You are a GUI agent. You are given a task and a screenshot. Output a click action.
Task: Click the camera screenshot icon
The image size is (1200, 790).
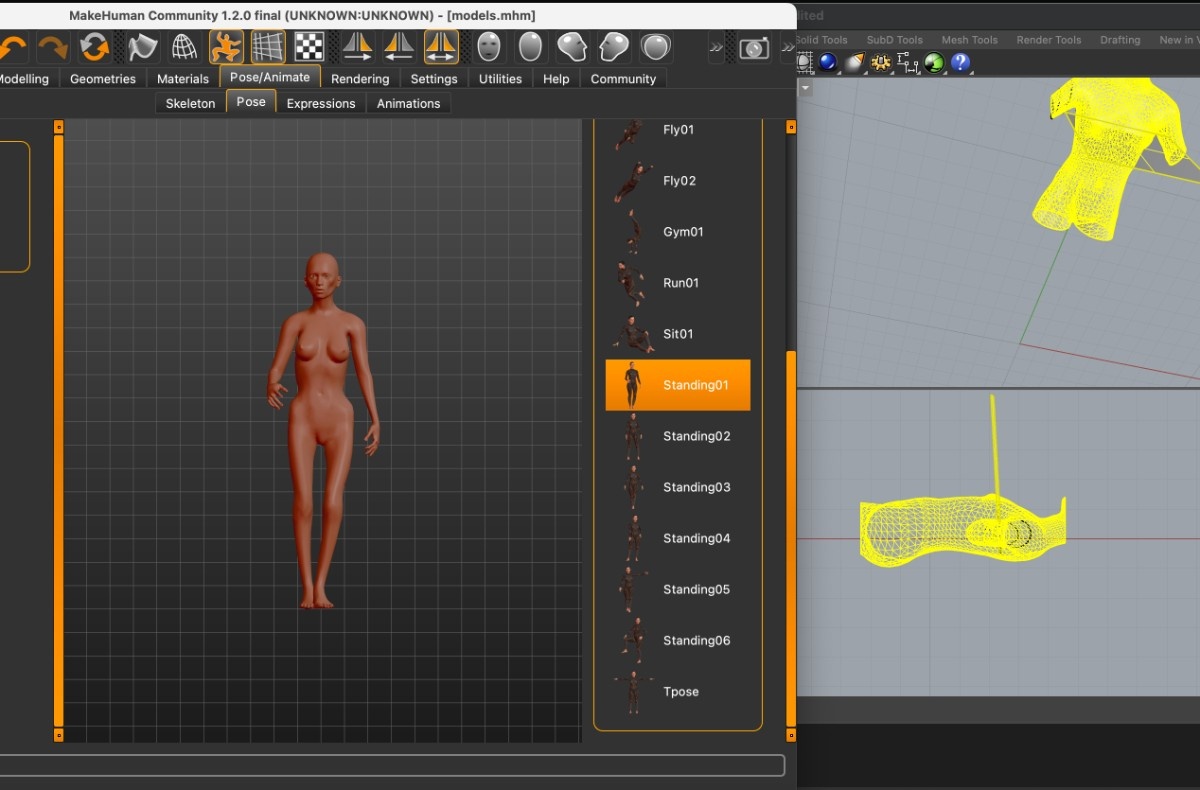point(754,48)
